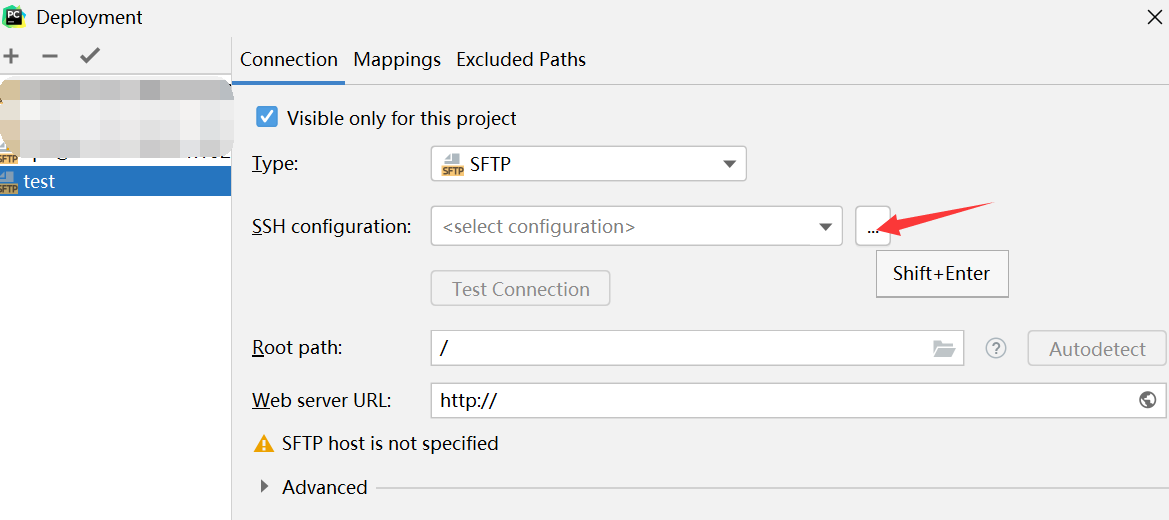Click the SFTP host warning icon
Viewport: 1169px width, 520px height.
(x=264, y=444)
